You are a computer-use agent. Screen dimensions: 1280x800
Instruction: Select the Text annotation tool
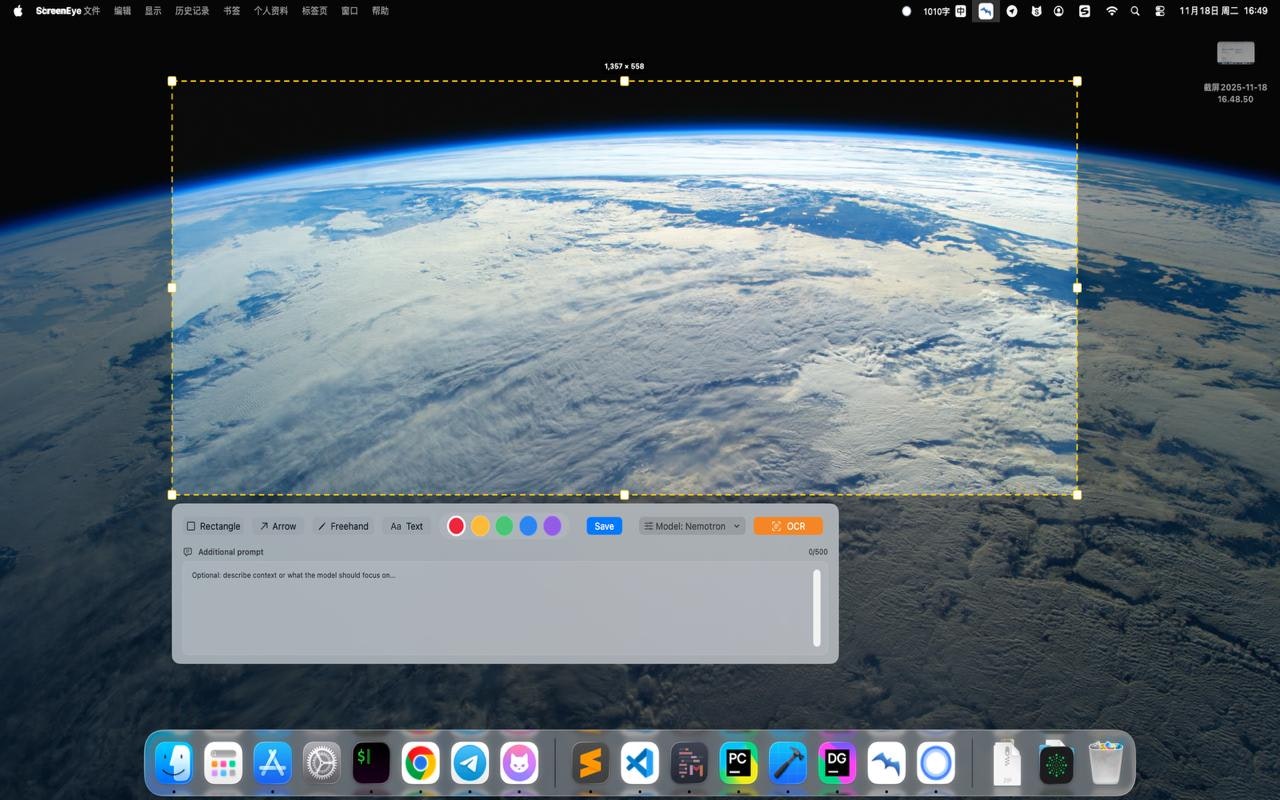406,526
